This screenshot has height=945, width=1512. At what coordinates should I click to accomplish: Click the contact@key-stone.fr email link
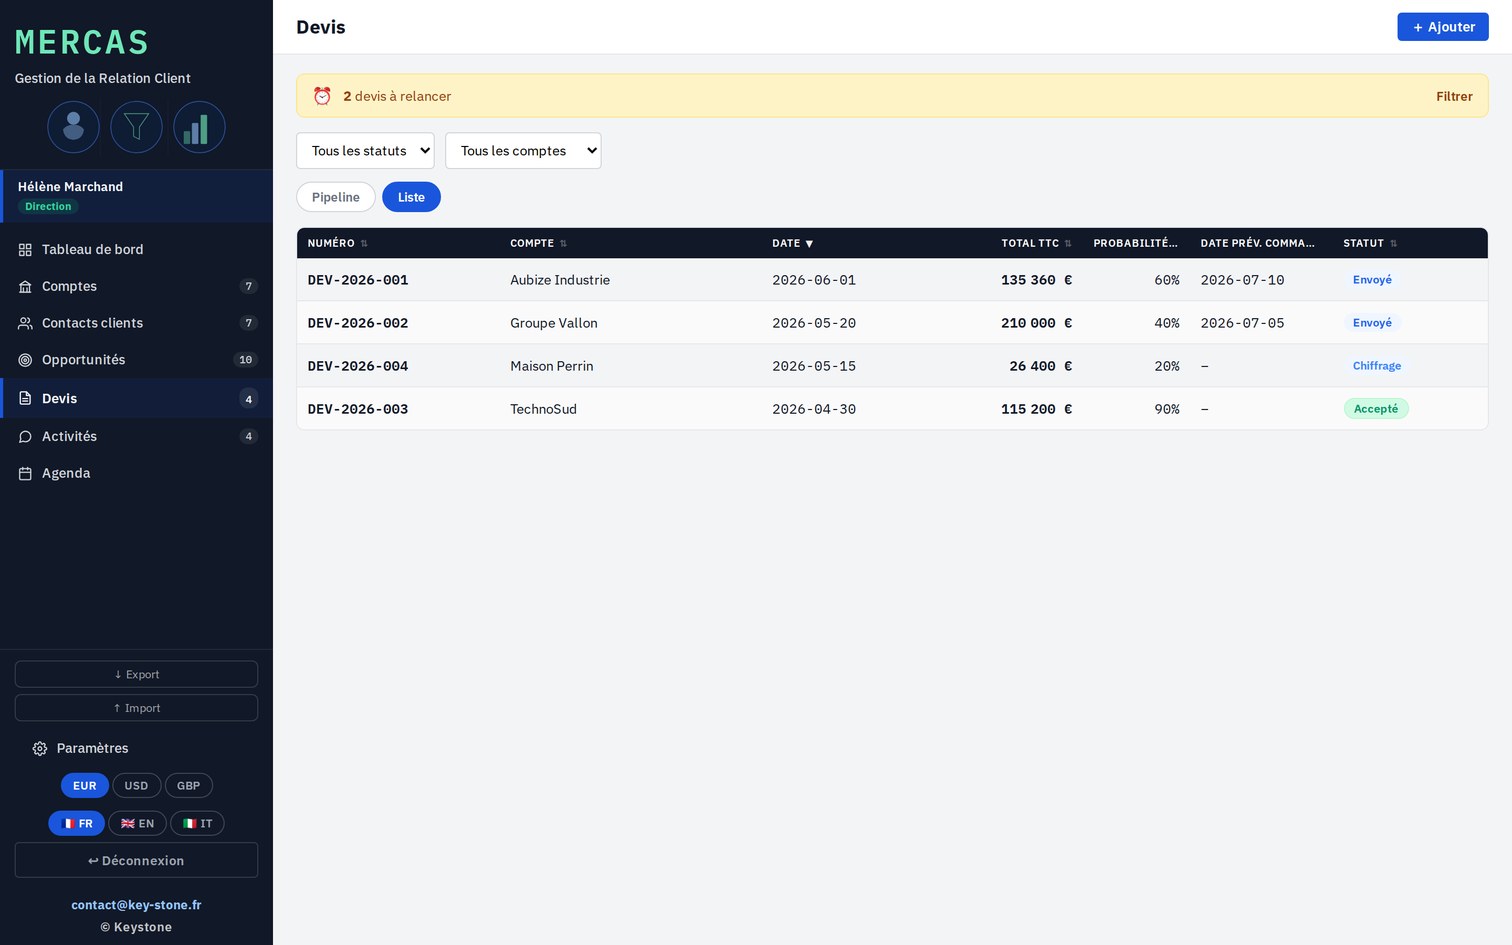click(136, 905)
